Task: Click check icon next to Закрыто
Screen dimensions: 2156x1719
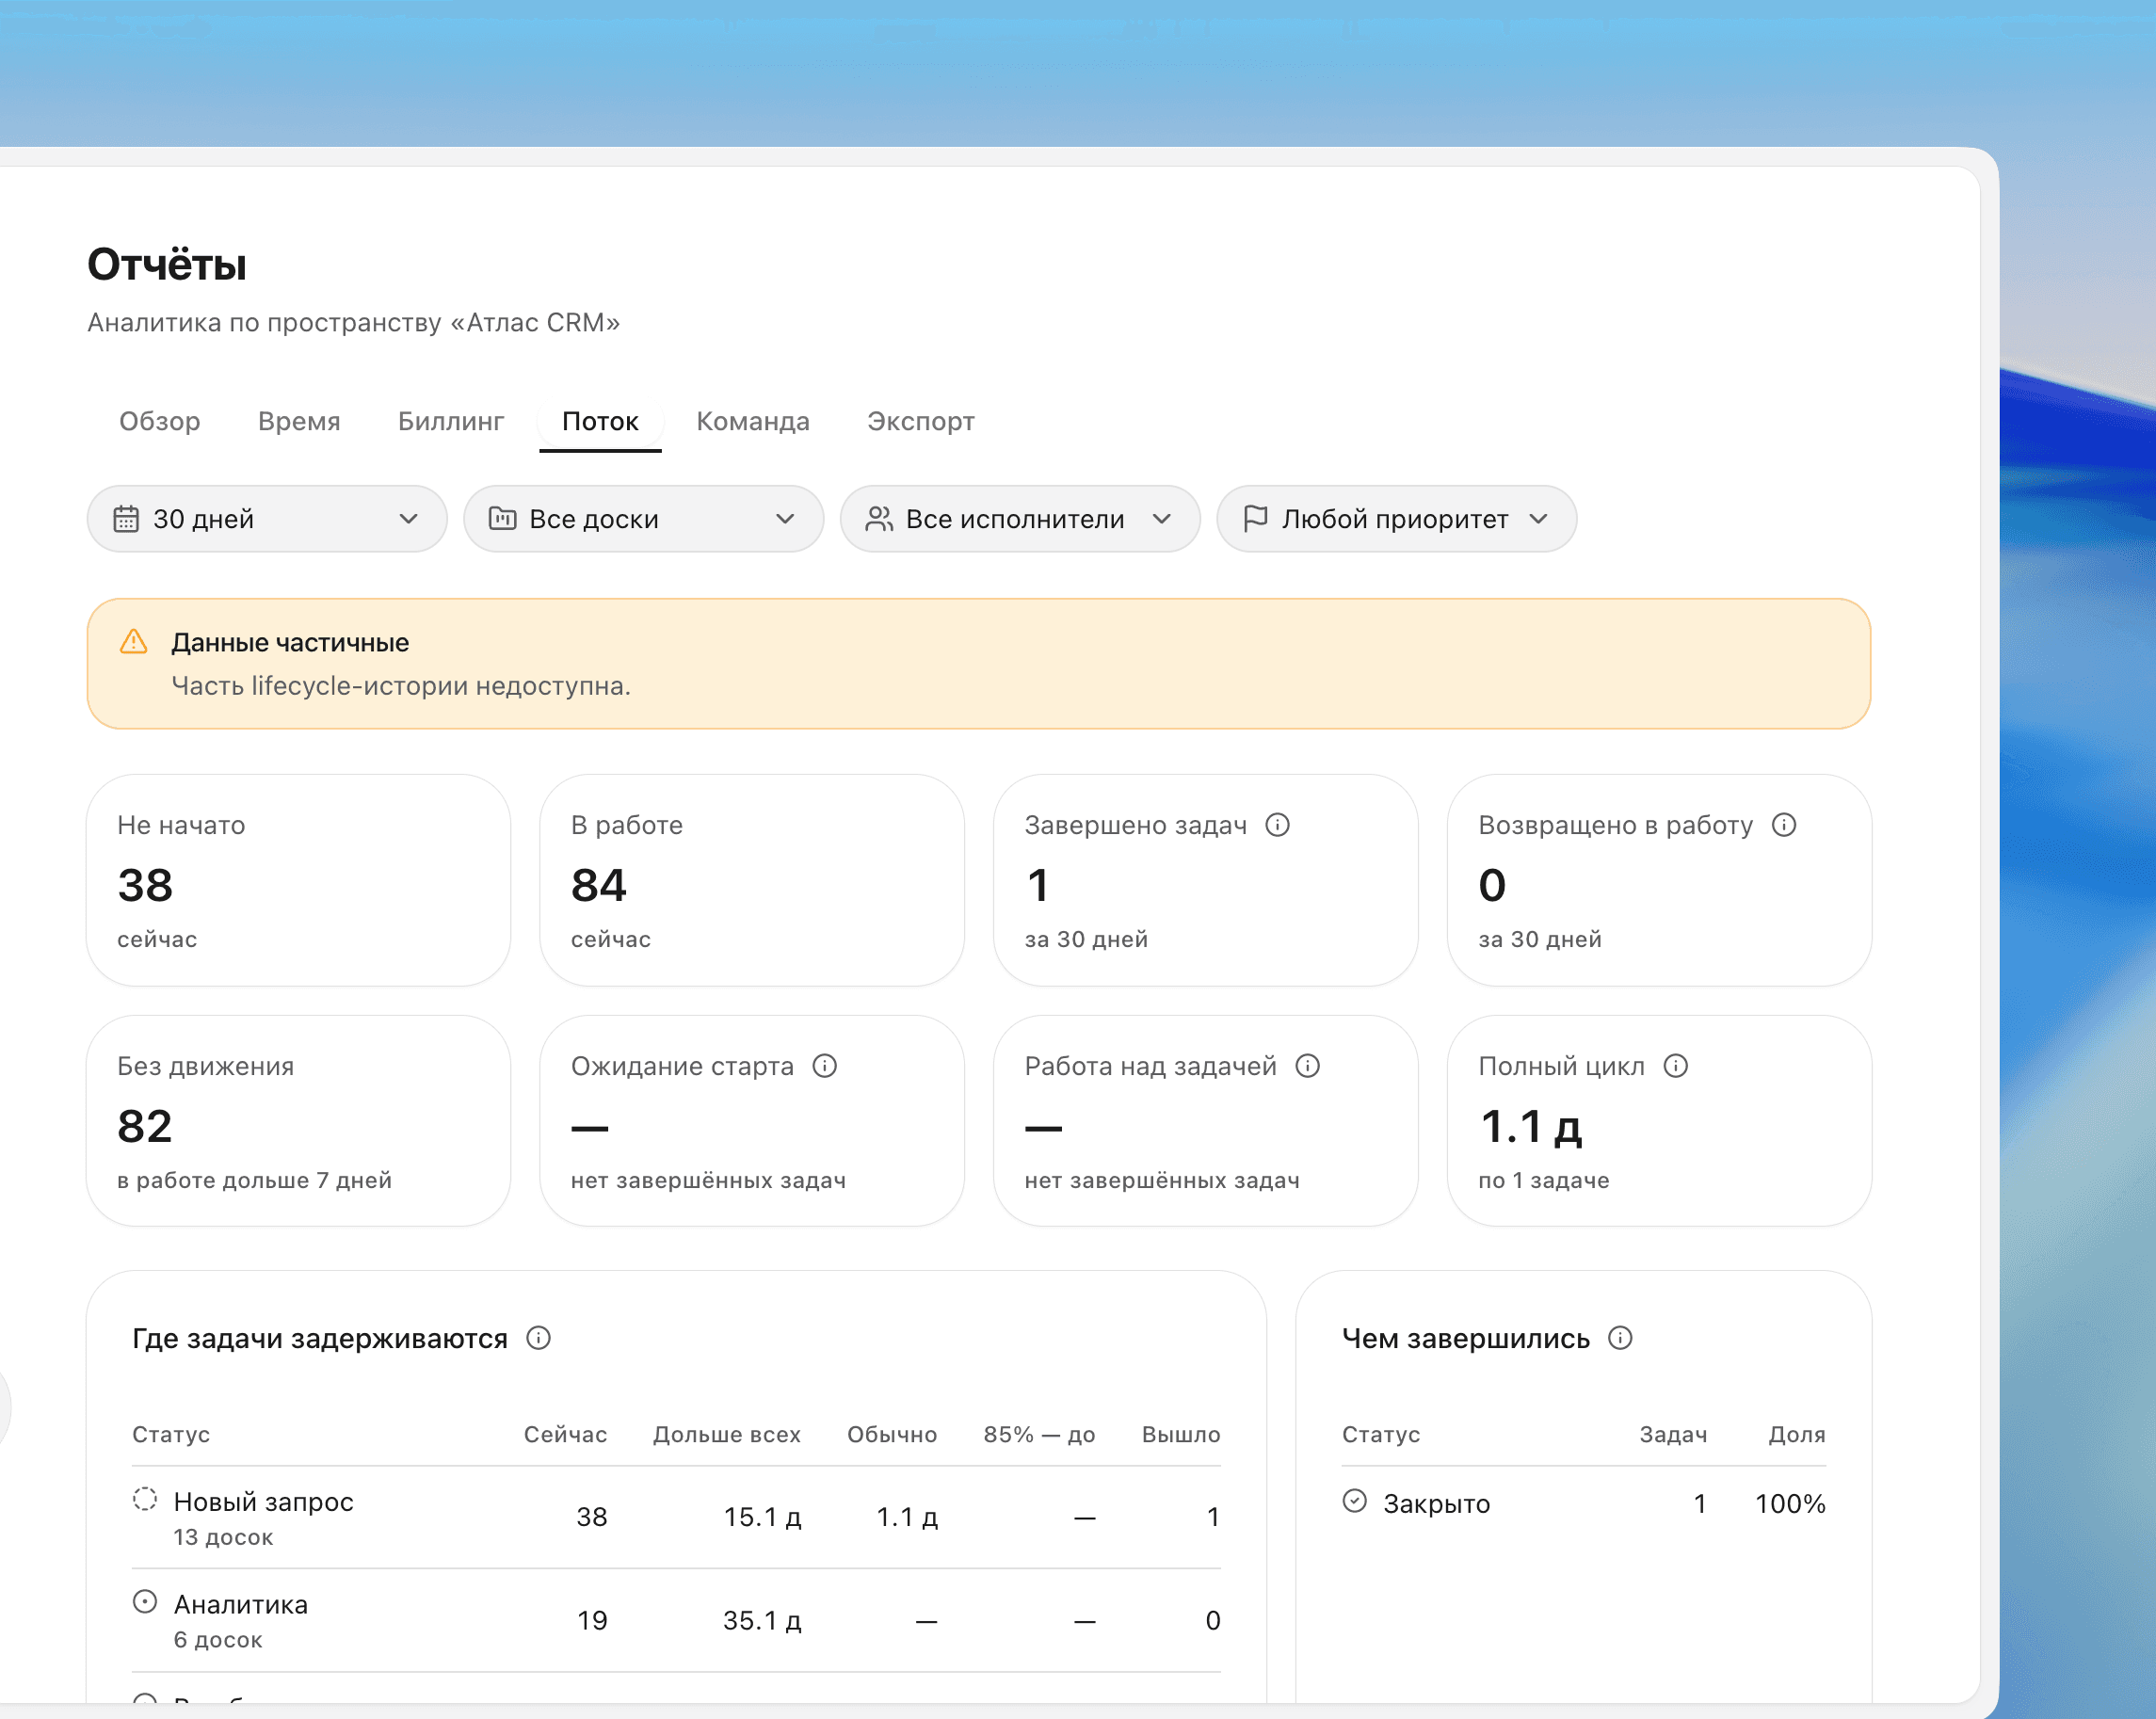Action: point(1355,1501)
